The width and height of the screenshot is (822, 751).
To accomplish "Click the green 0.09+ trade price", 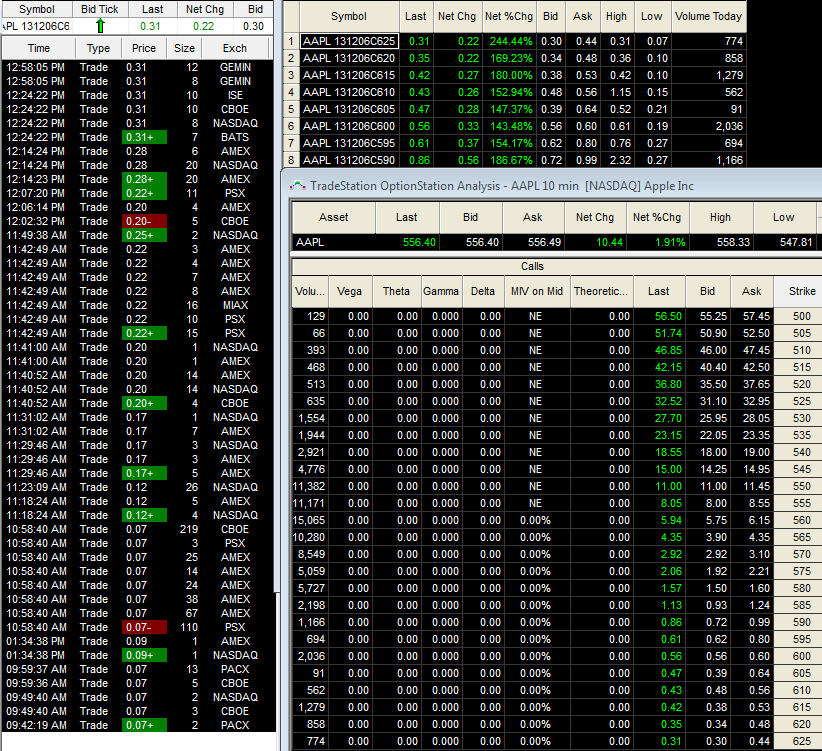I will 144,655.
